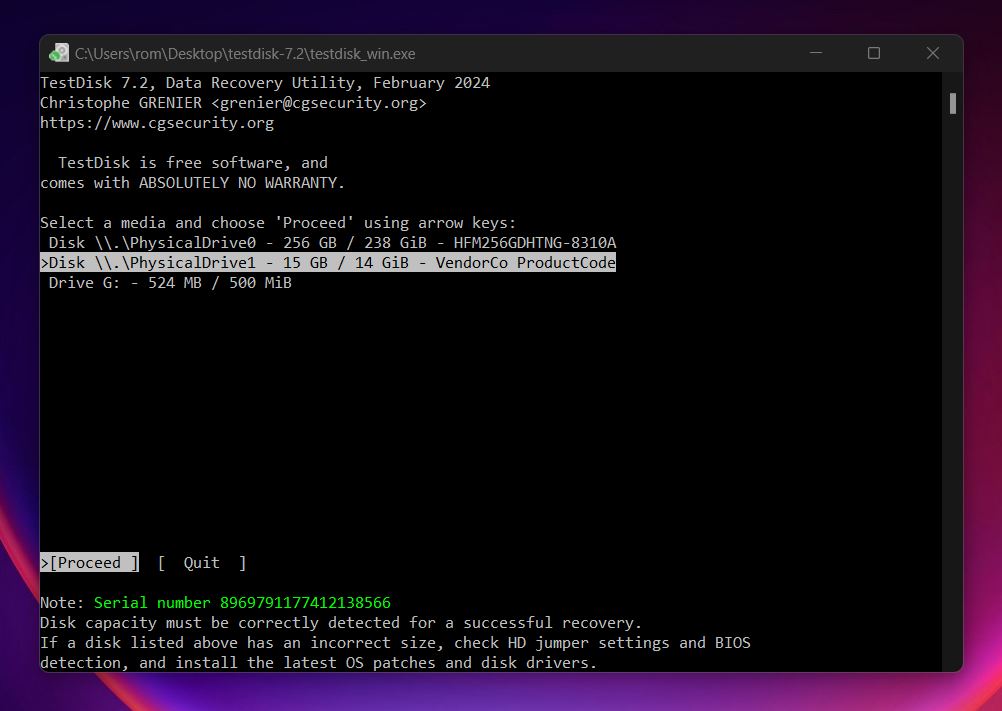Click the 'Select a media and choose' prompt

[278, 223]
